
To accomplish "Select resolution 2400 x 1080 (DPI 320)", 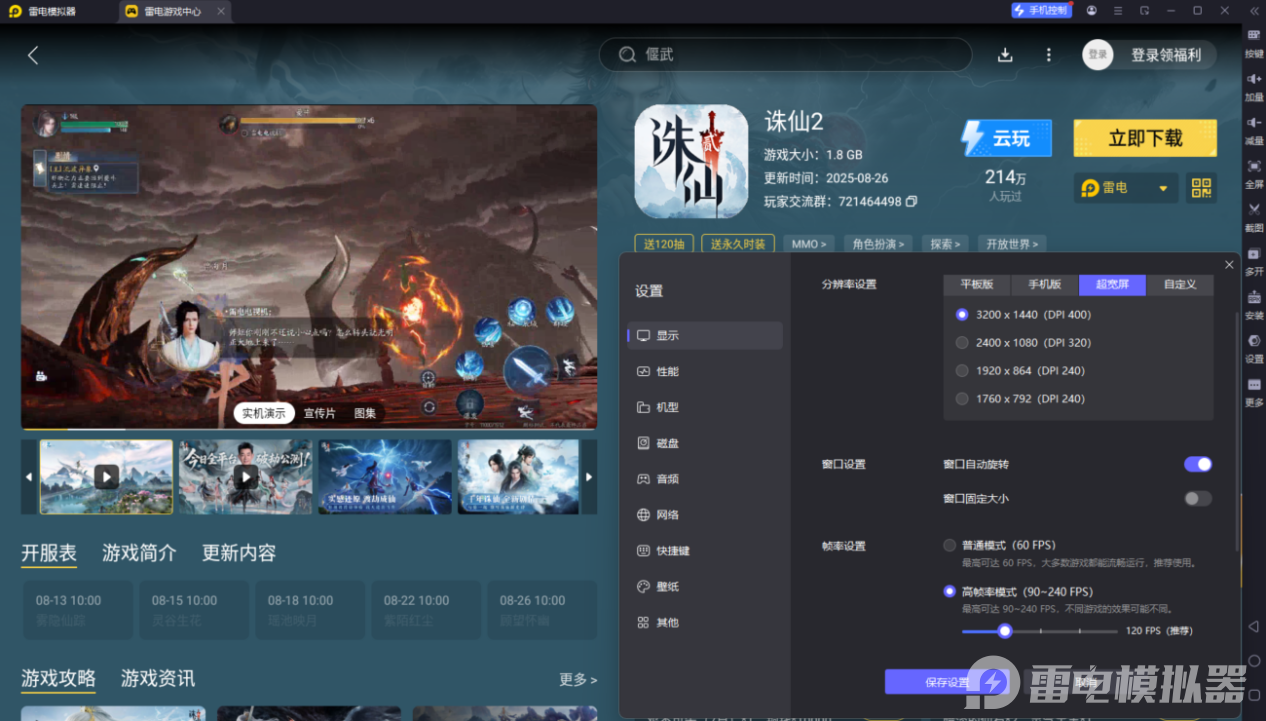I will point(1024,343).
